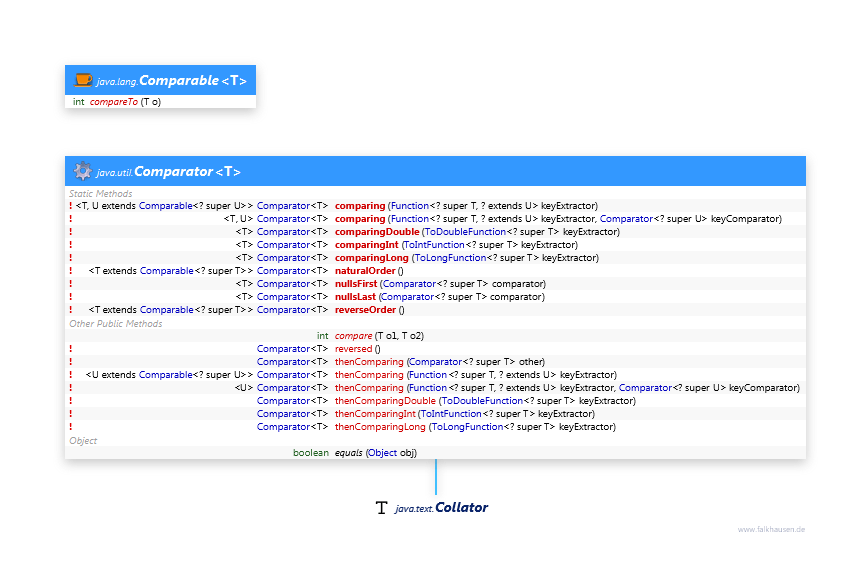Click the red exclamation mark beside reverseOrder
Viewport: 862px width, 575px height.
point(70,309)
